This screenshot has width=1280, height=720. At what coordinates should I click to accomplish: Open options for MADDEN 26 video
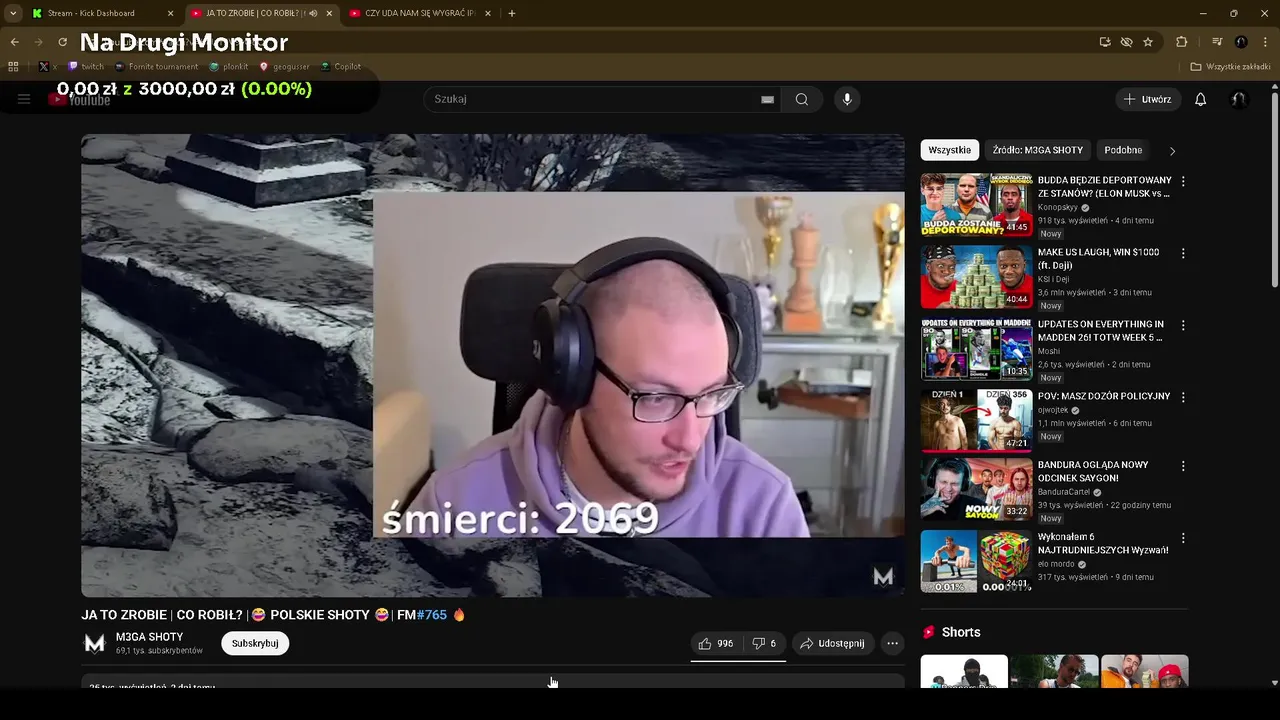(x=1183, y=326)
